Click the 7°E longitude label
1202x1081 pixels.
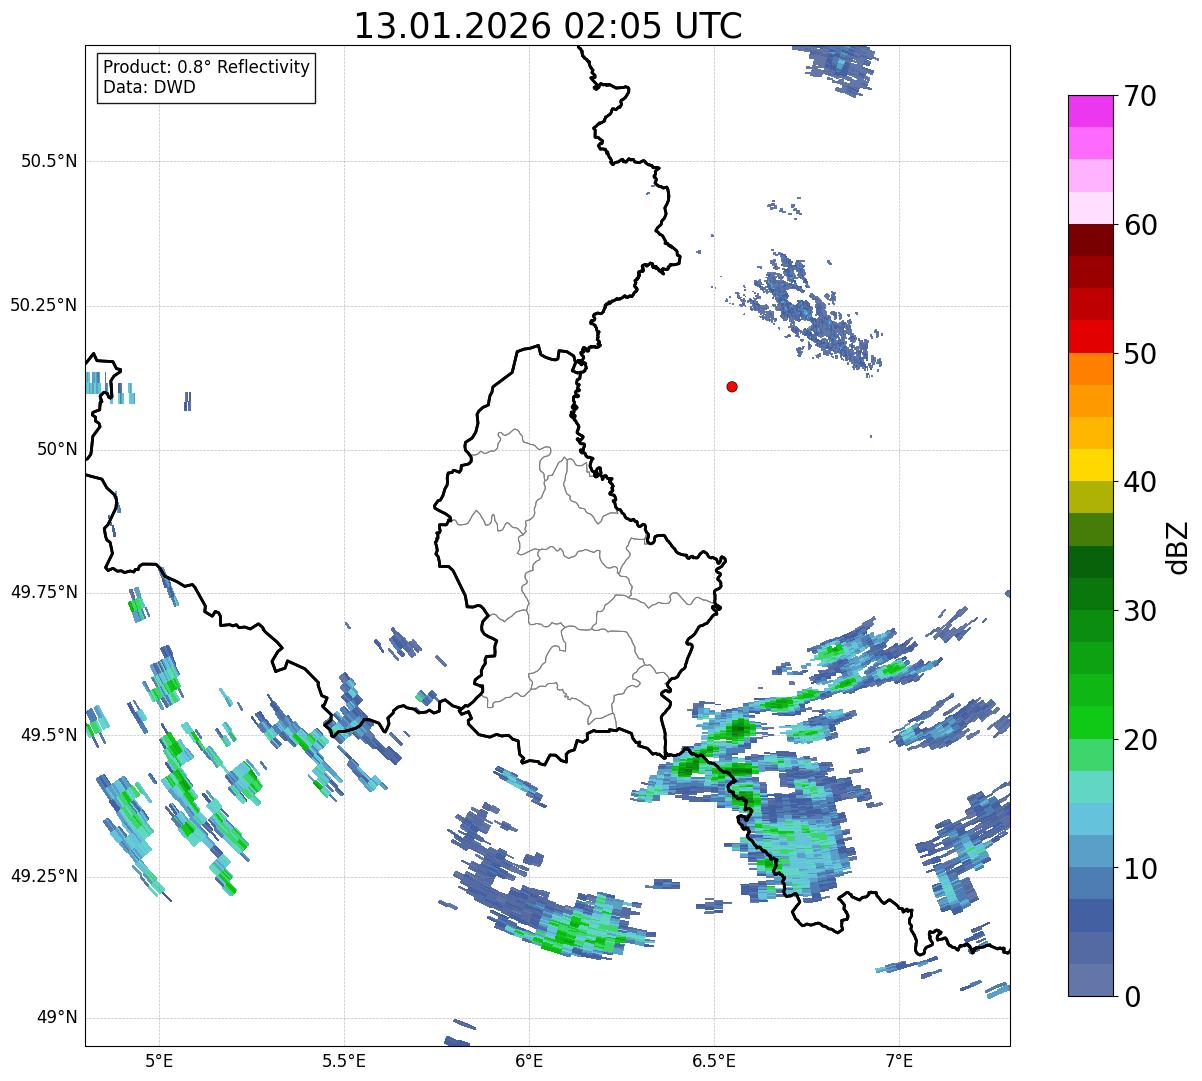pos(899,1060)
